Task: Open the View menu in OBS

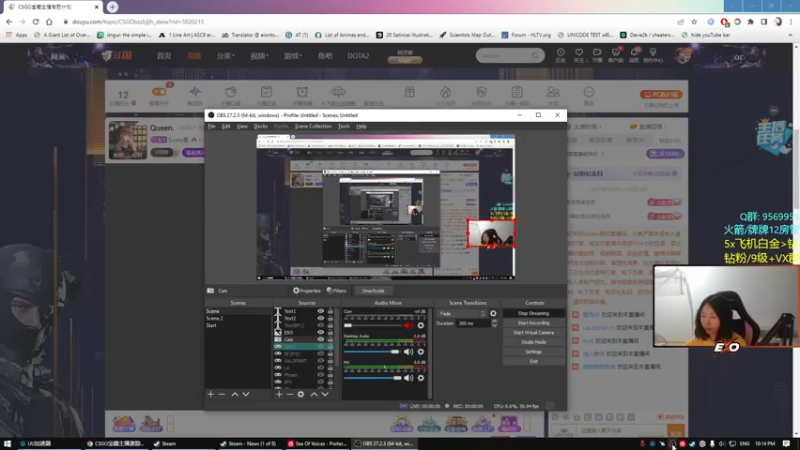Action: pos(242,127)
